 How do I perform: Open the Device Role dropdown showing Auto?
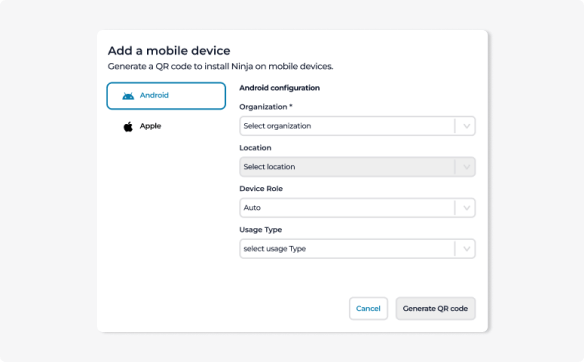click(357, 208)
